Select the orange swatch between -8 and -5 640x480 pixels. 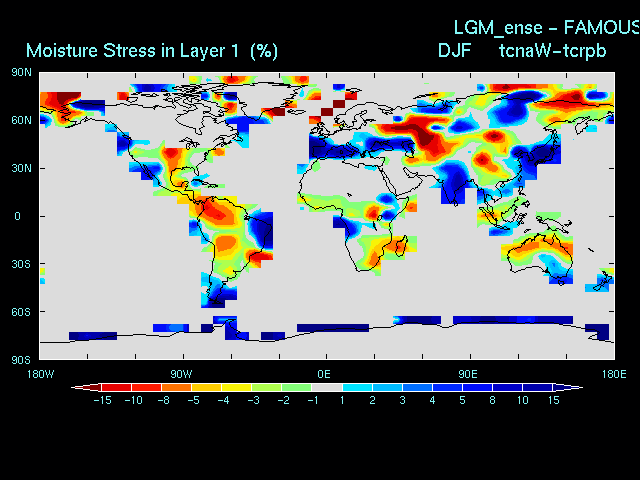pos(176,386)
